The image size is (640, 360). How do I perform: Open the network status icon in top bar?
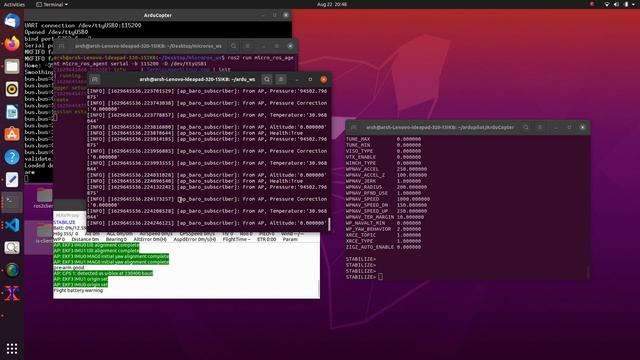607,4
